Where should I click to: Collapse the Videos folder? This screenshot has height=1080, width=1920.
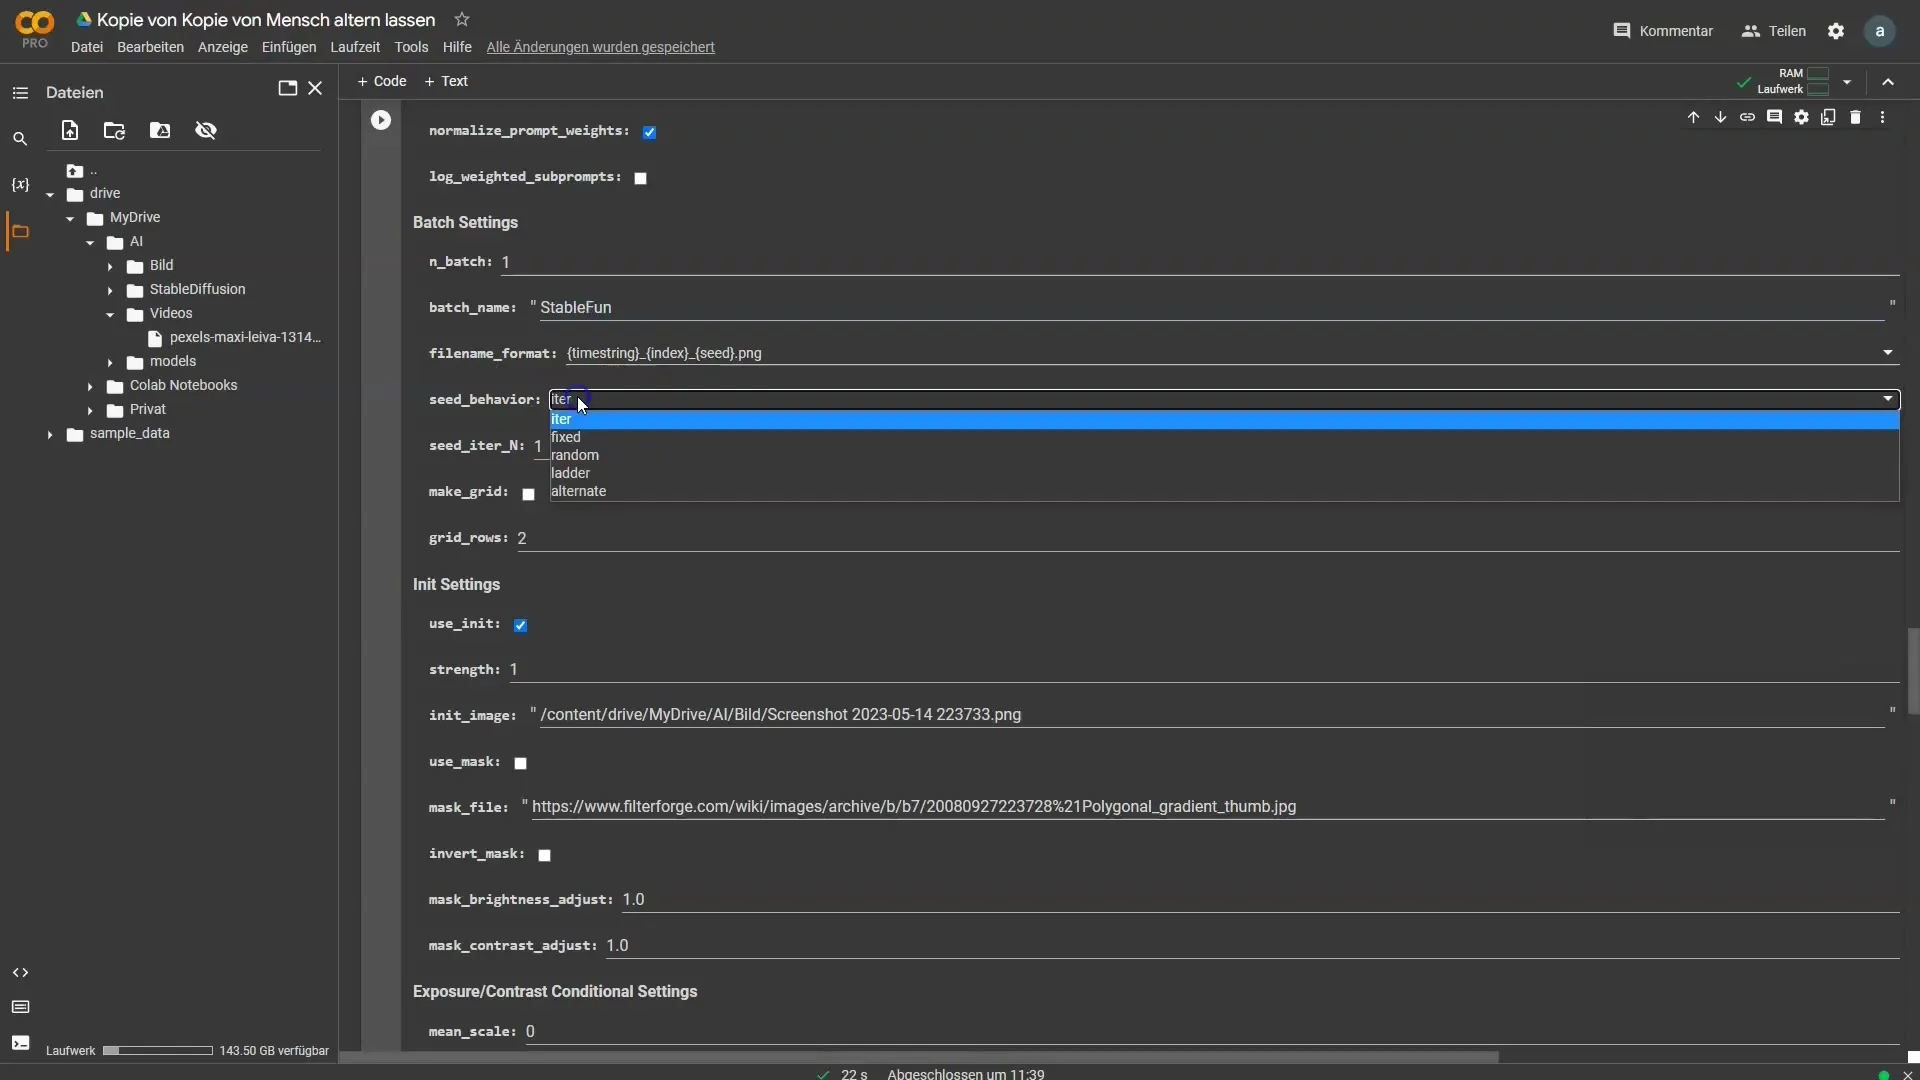coord(110,314)
